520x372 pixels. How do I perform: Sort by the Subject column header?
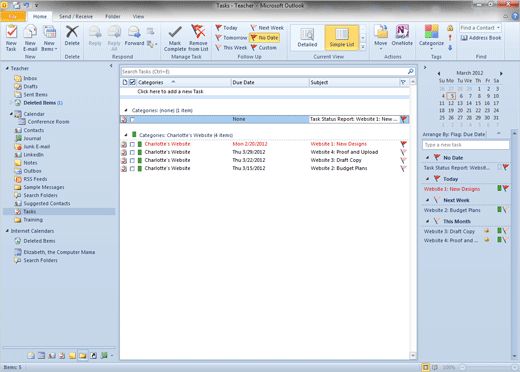[354, 82]
